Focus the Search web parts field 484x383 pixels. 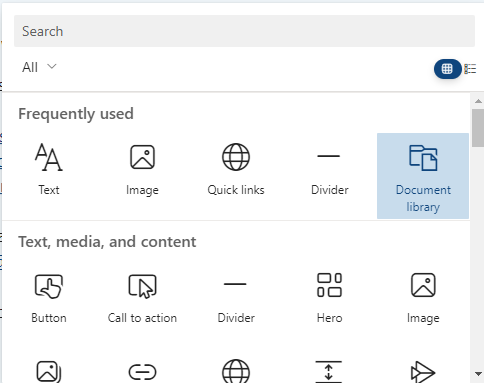point(244,31)
